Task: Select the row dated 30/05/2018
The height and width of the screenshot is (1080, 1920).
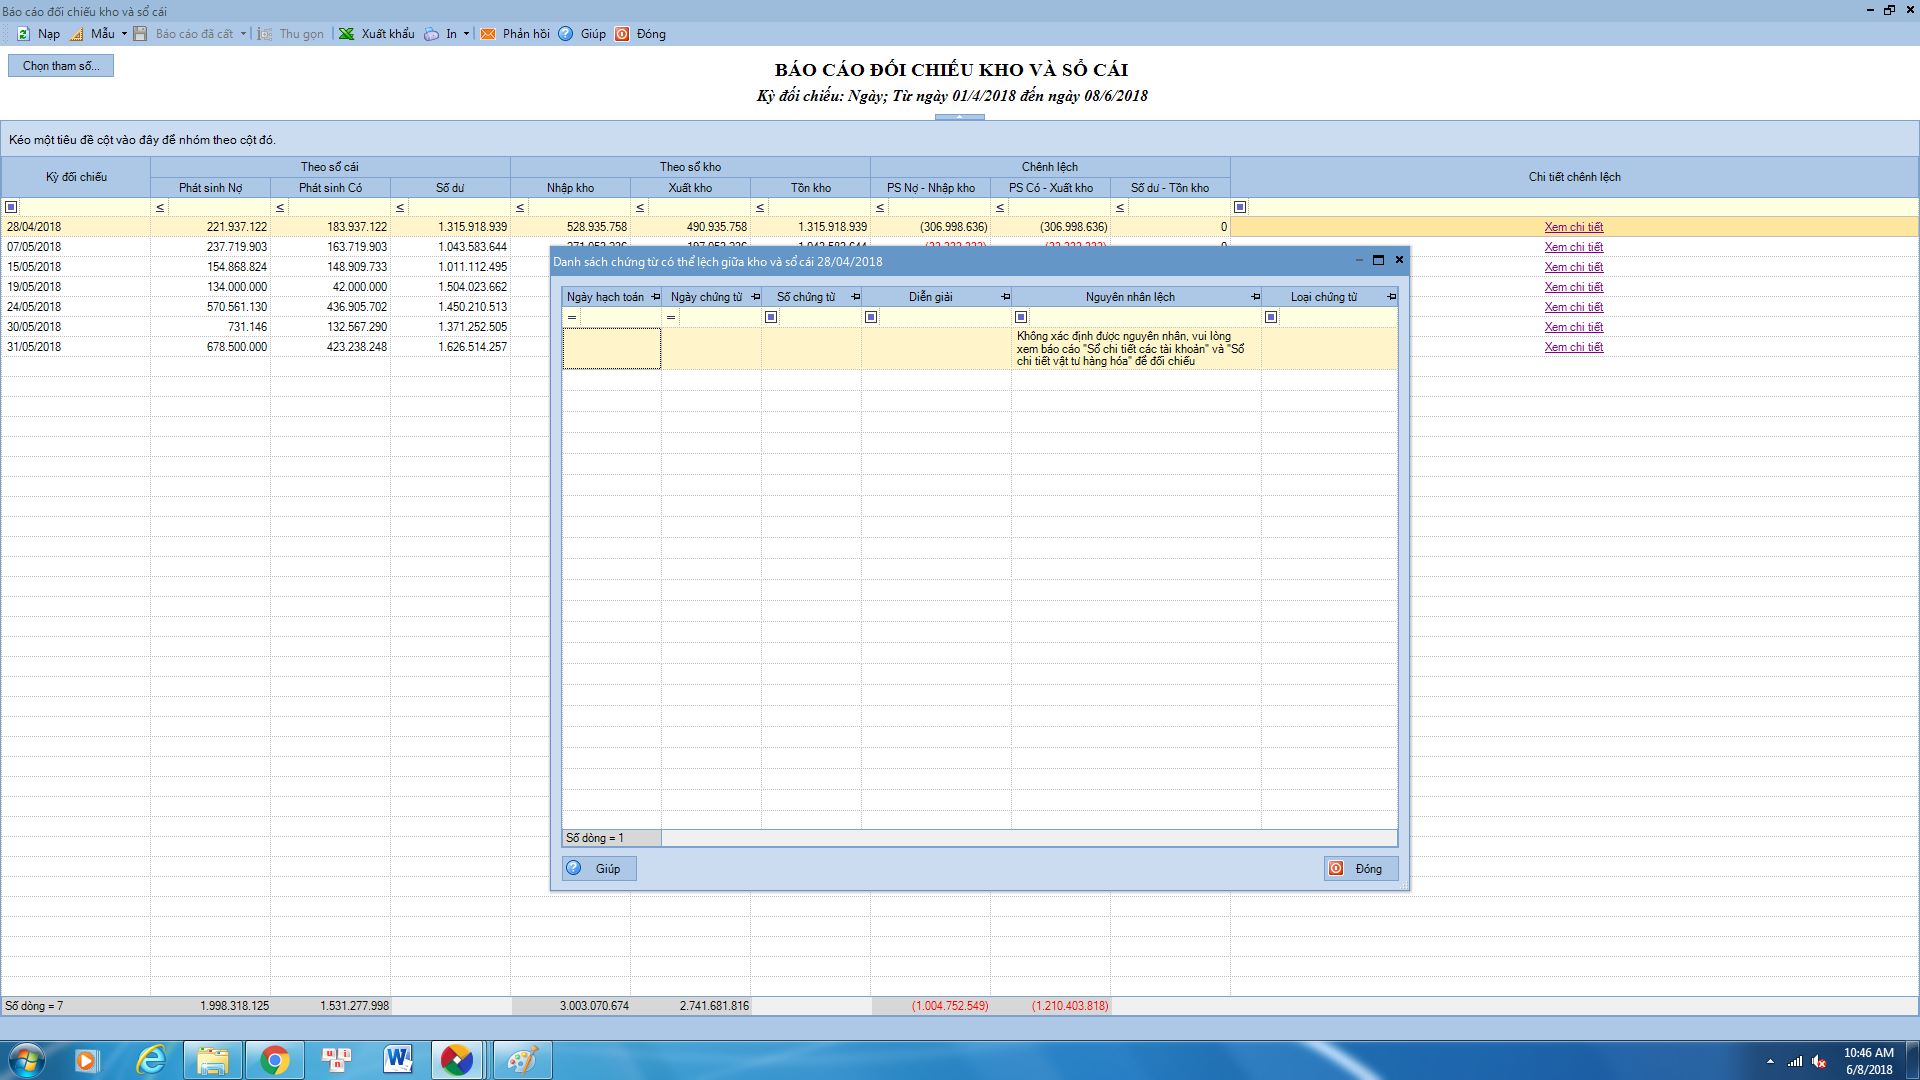Action: [x=33, y=327]
